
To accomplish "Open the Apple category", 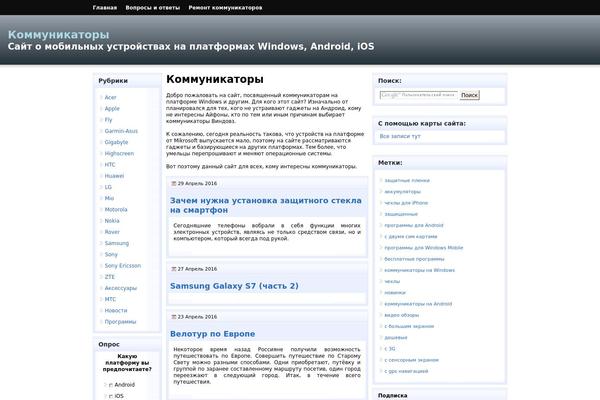I will pyautogui.click(x=112, y=109).
